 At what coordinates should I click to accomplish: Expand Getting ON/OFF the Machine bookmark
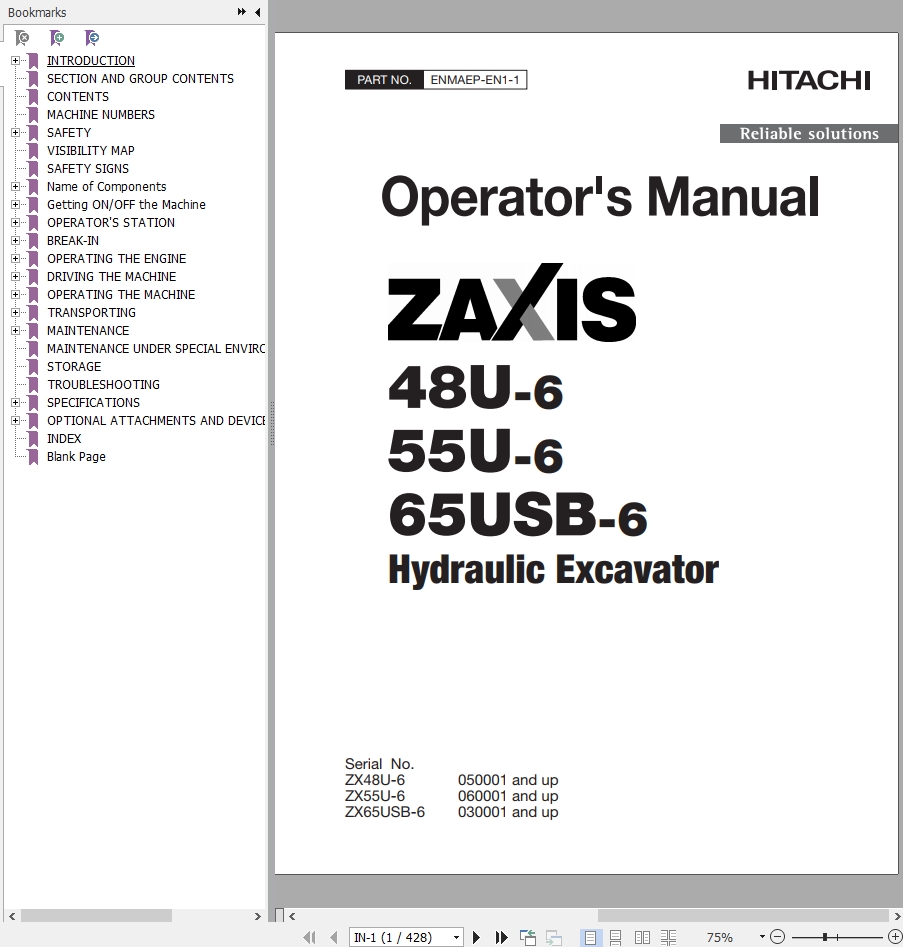(15, 205)
